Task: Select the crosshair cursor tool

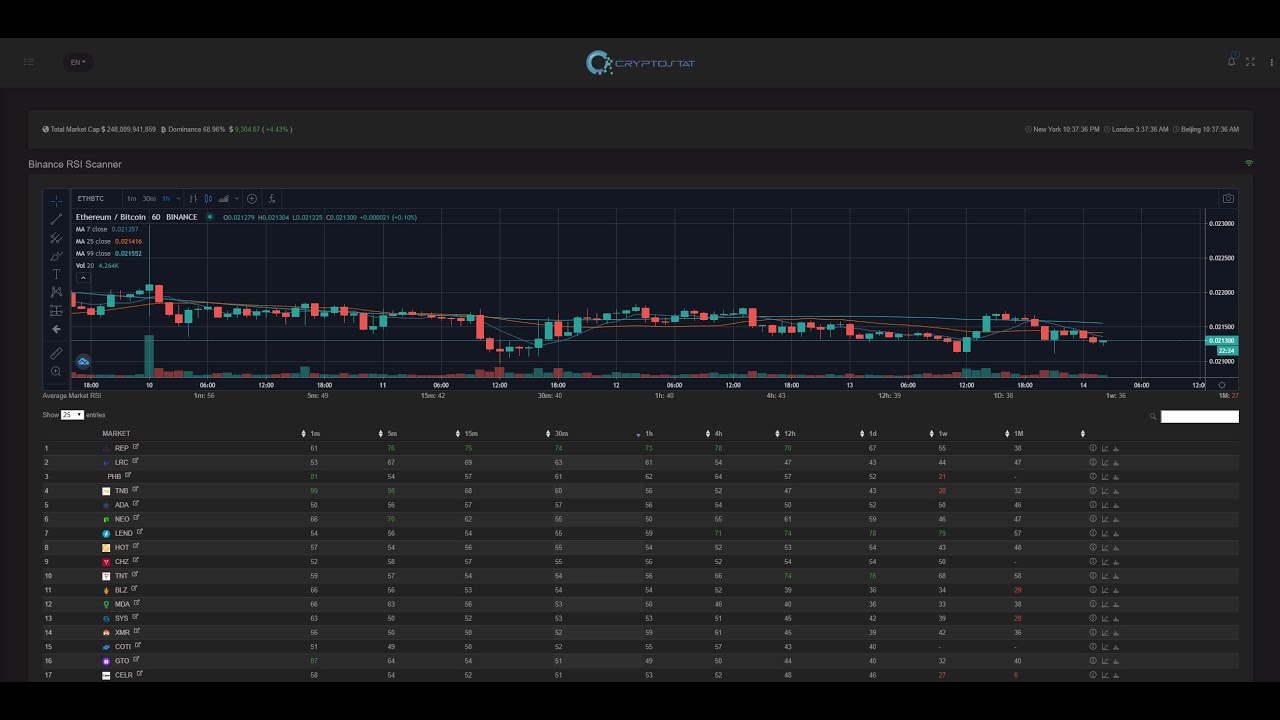Action: (56, 201)
